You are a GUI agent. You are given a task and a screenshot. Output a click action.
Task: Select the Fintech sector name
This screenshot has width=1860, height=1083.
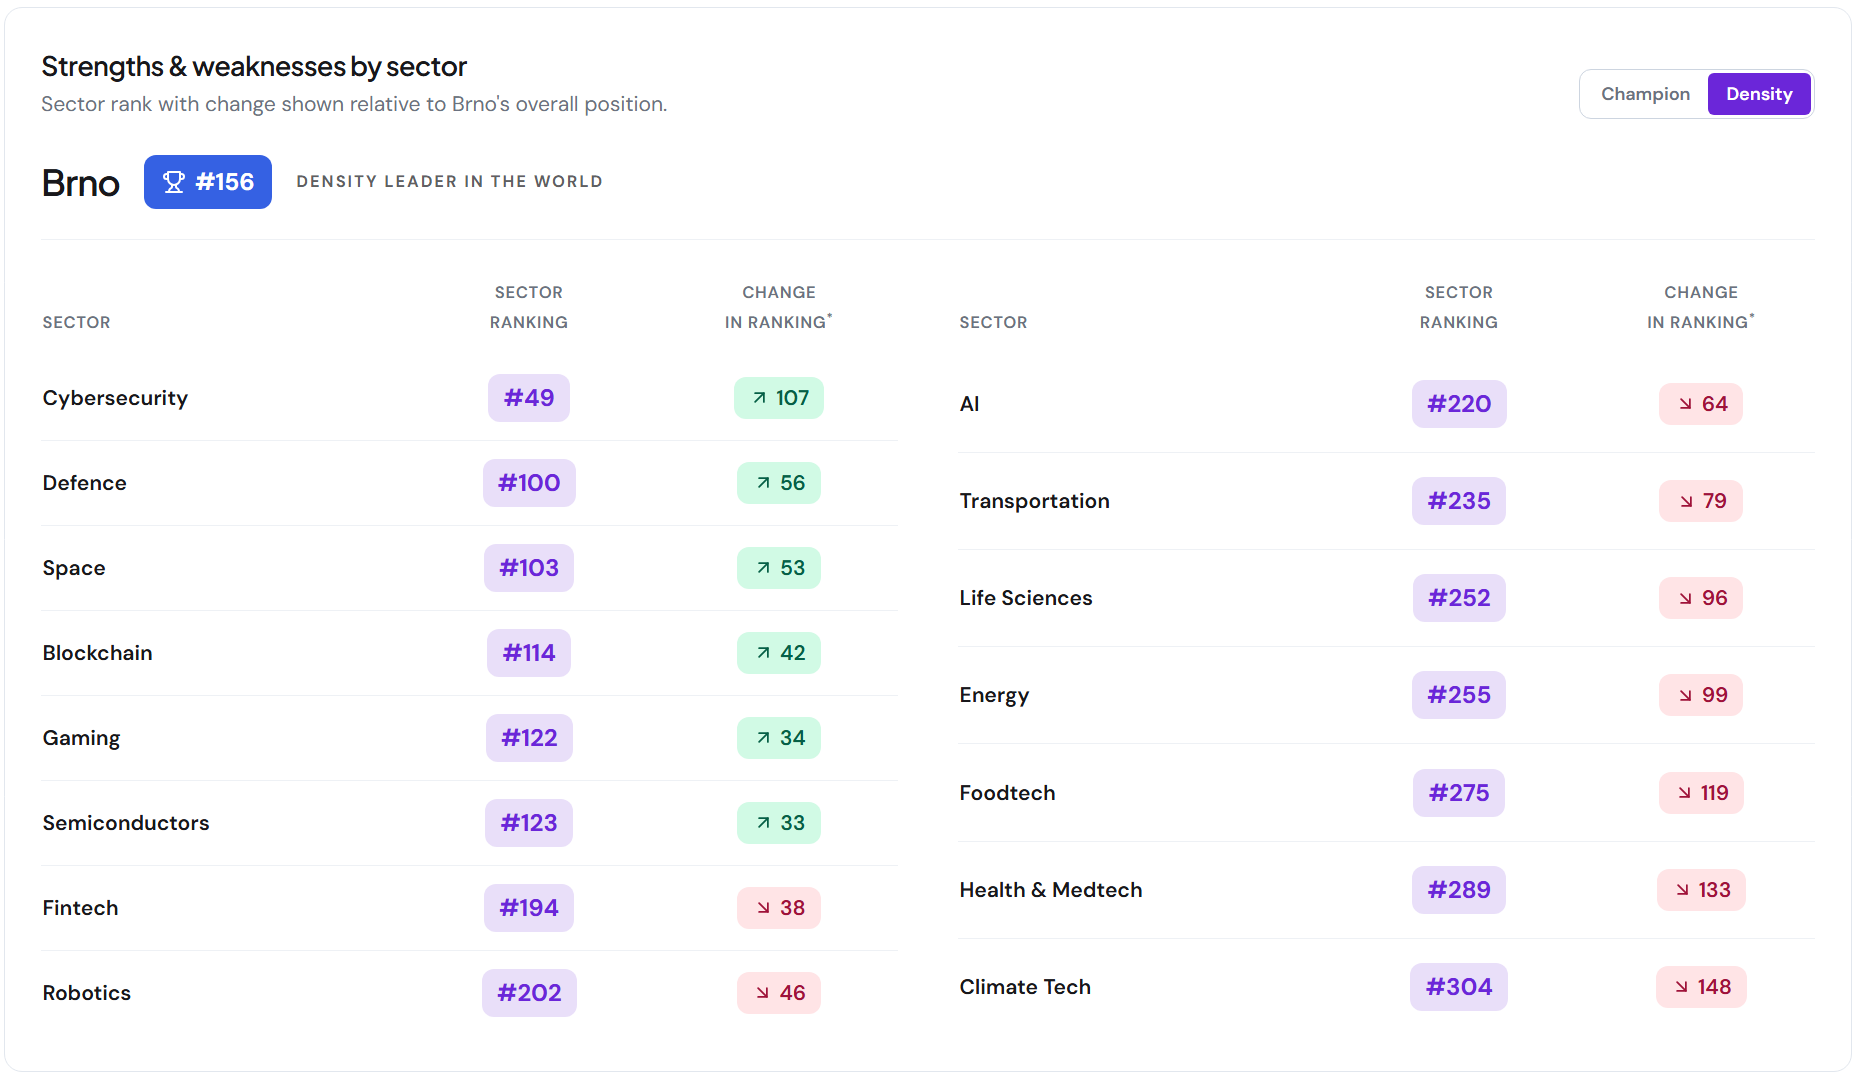(x=80, y=908)
